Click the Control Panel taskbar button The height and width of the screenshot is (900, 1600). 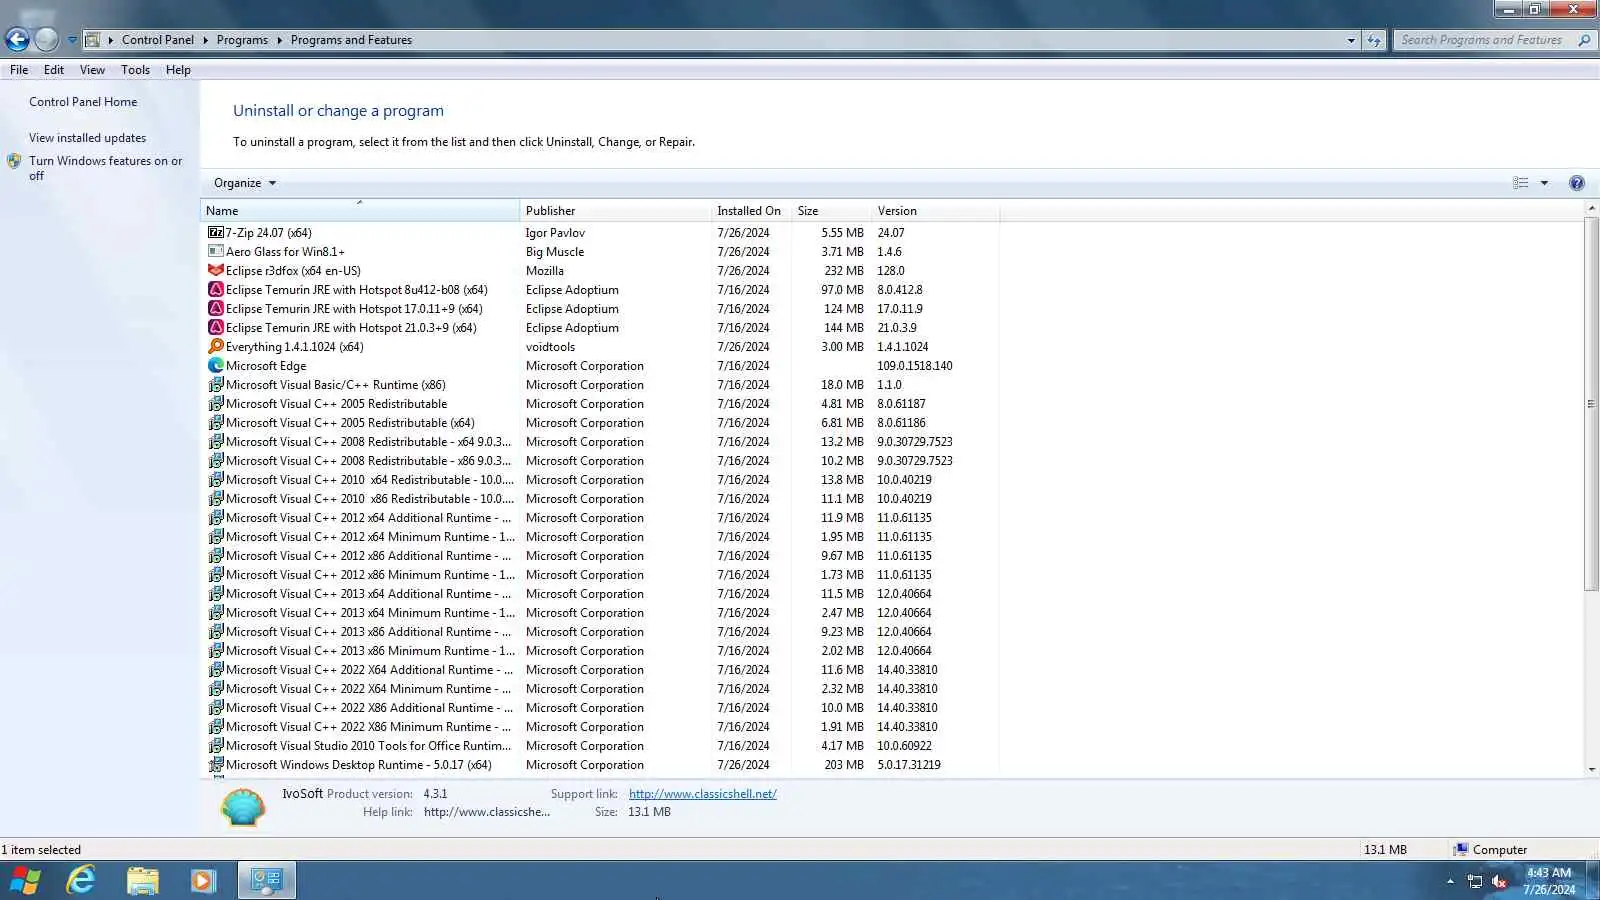pyautogui.click(x=266, y=880)
